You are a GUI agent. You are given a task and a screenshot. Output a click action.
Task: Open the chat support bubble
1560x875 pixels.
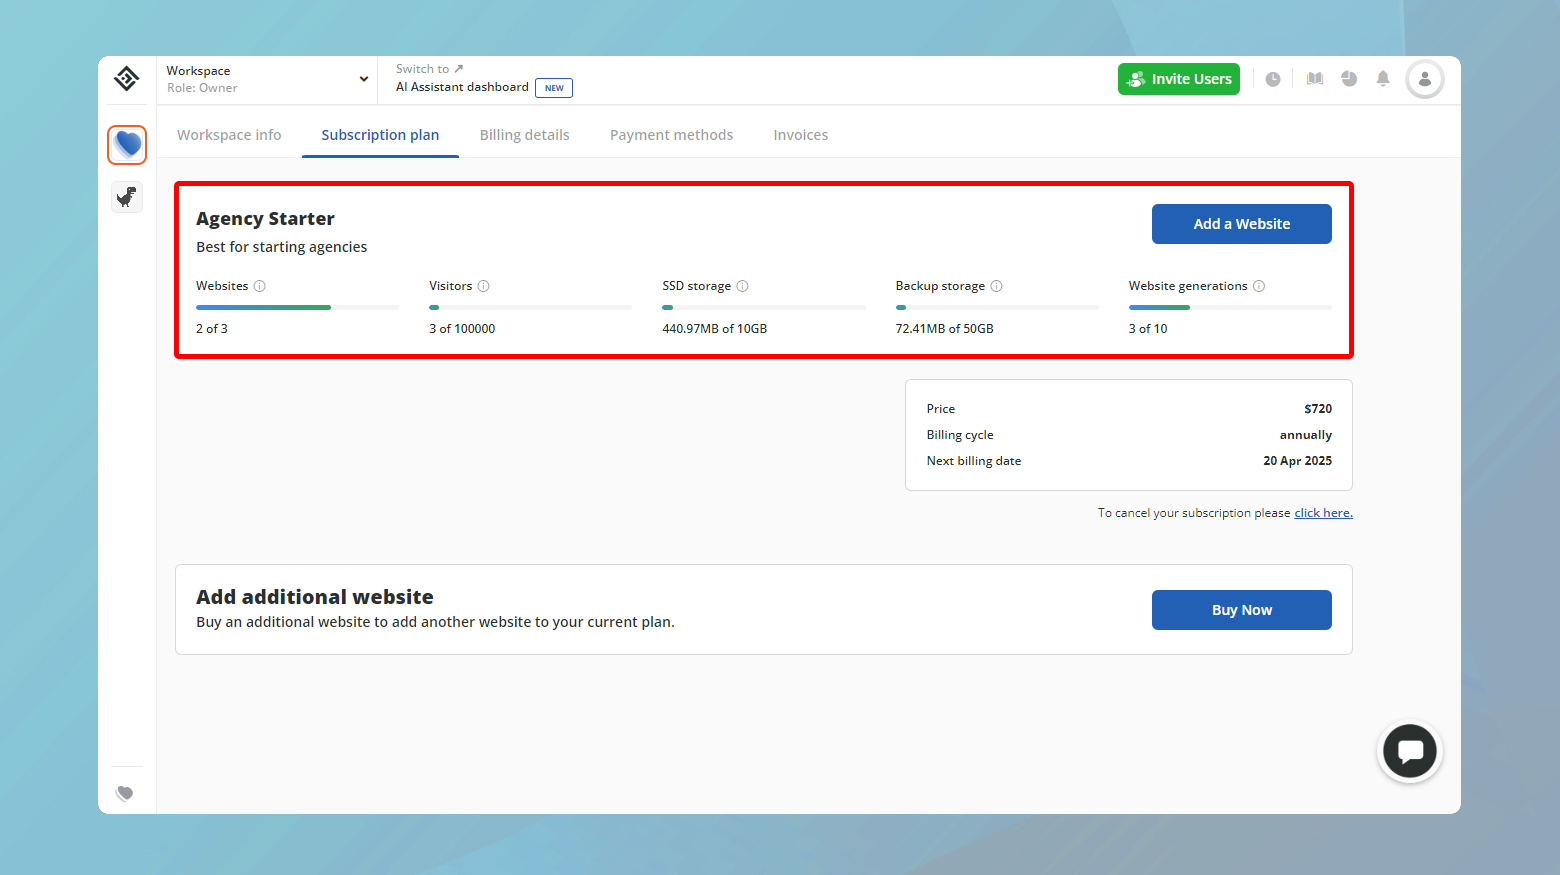click(x=1410, y=751)
